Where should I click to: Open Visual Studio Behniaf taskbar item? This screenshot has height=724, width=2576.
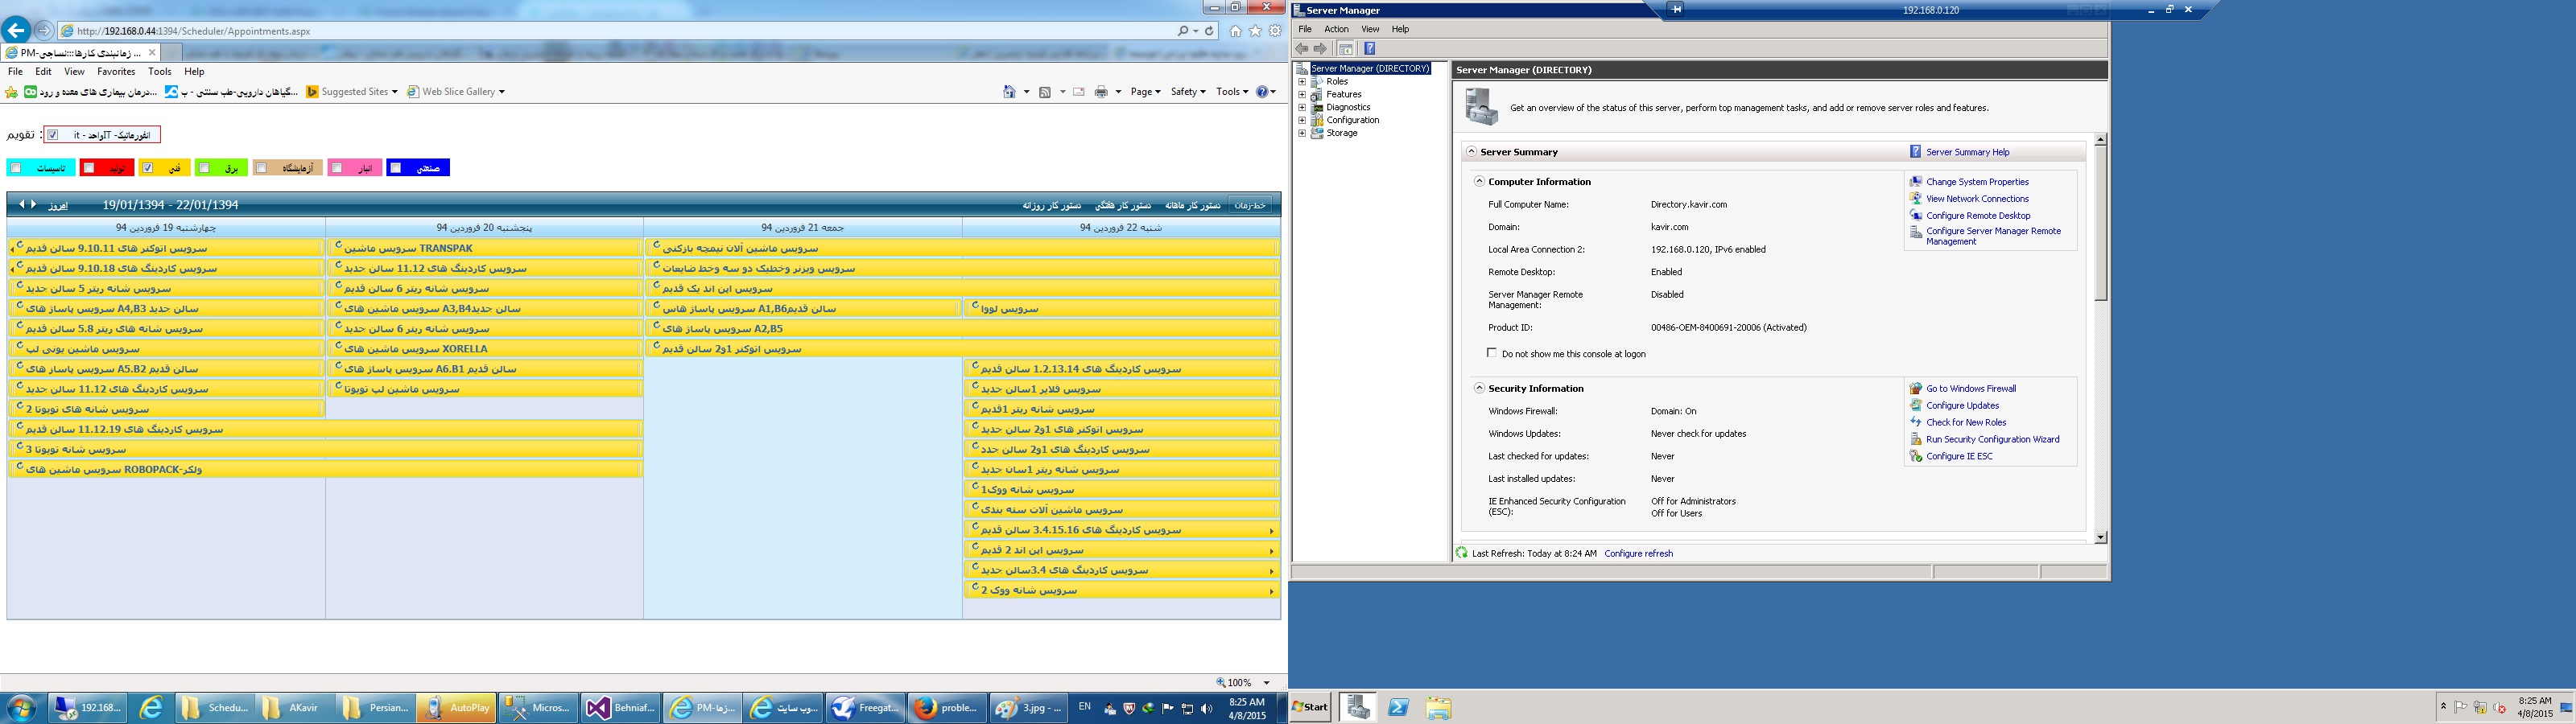coord(622,708)
